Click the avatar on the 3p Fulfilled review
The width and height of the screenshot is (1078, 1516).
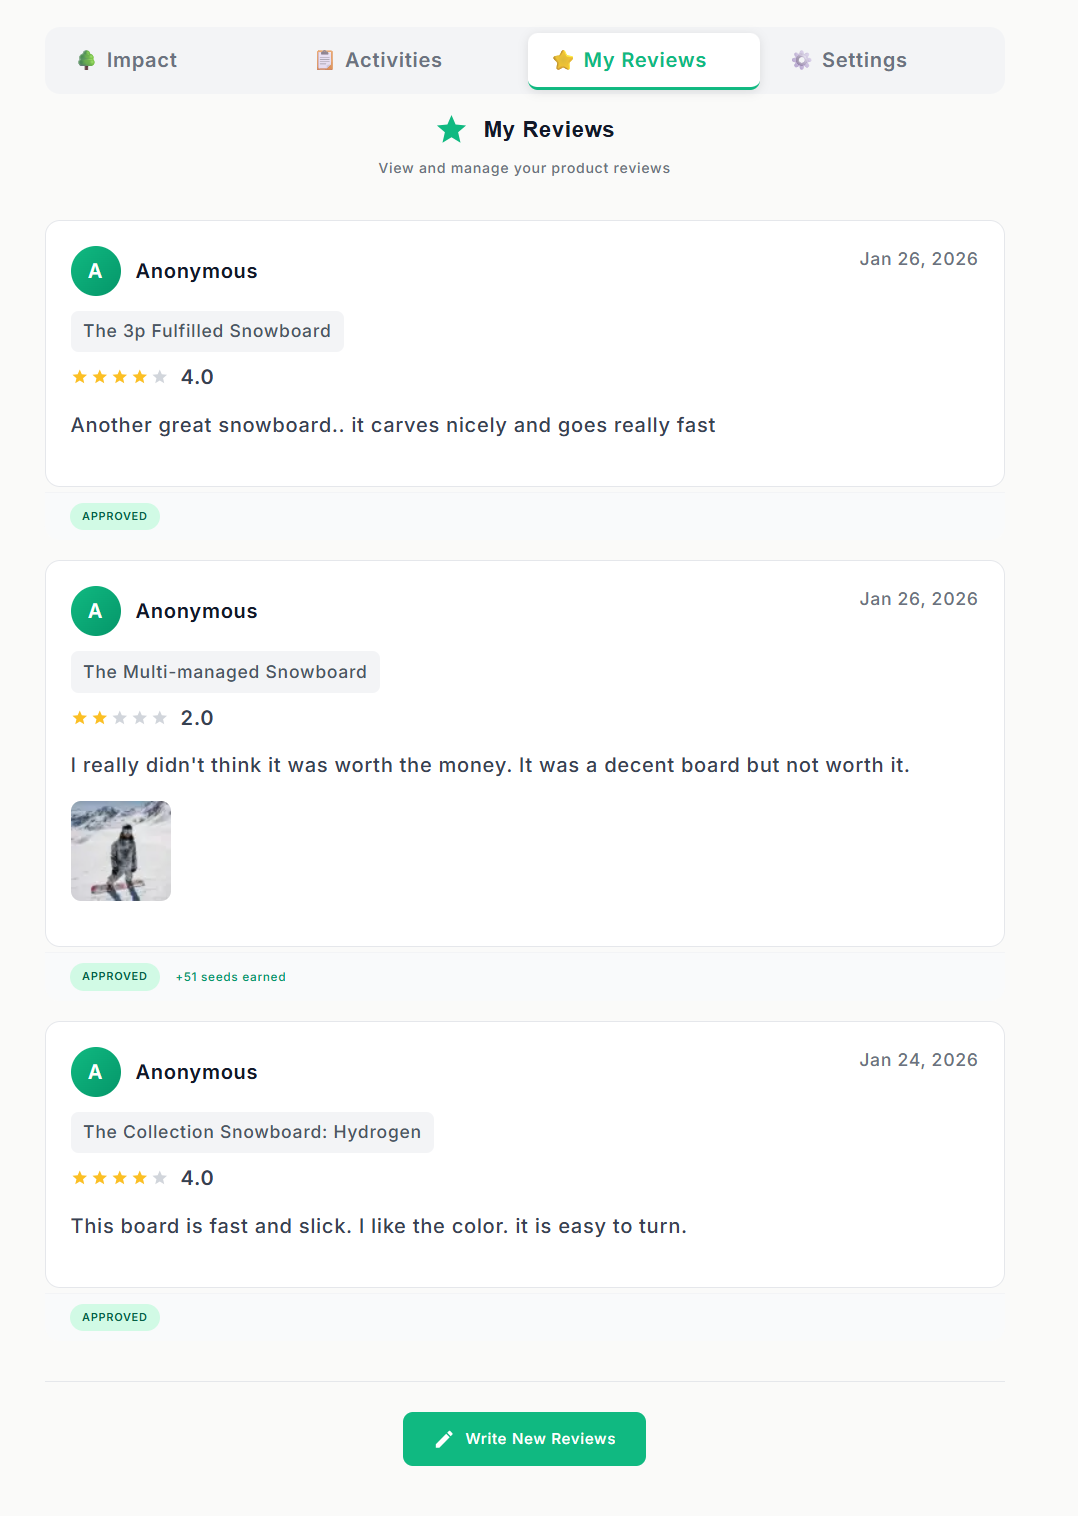coord(96,271)
